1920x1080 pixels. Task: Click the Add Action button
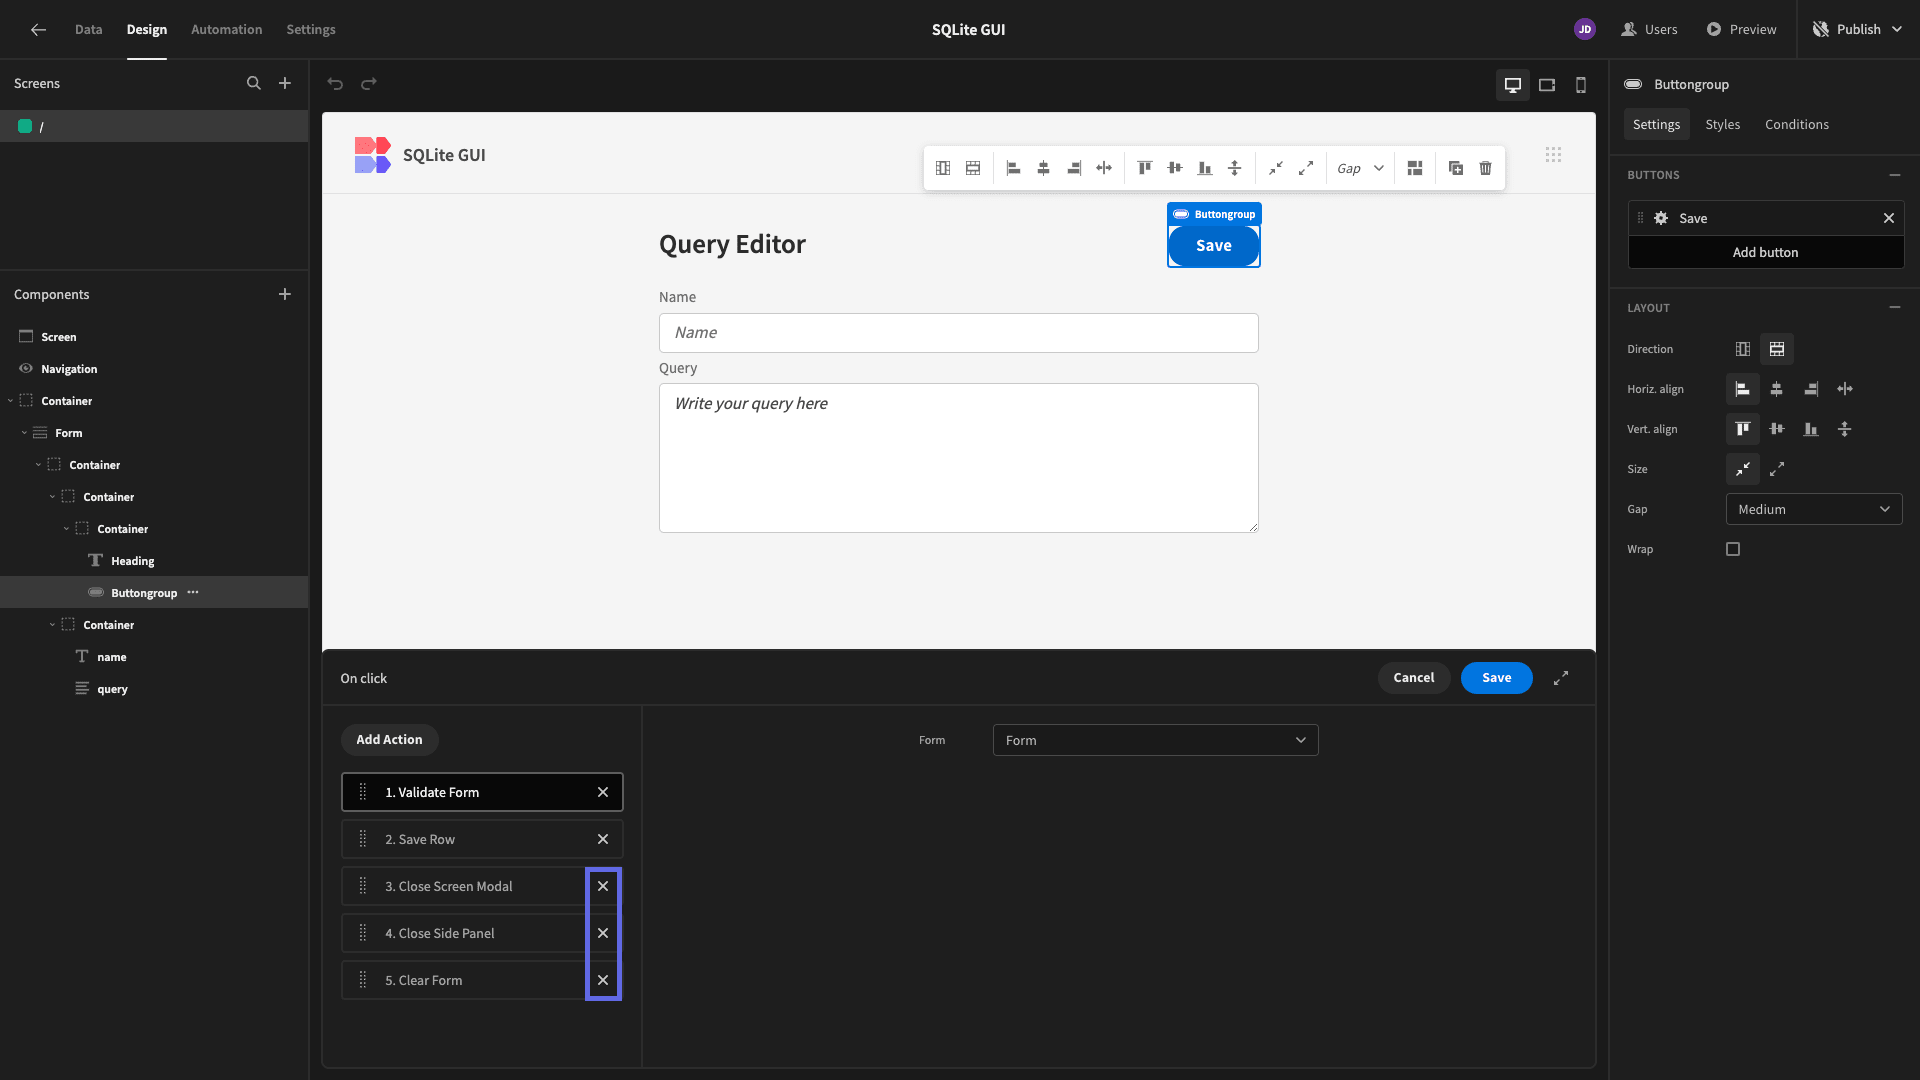389,740
